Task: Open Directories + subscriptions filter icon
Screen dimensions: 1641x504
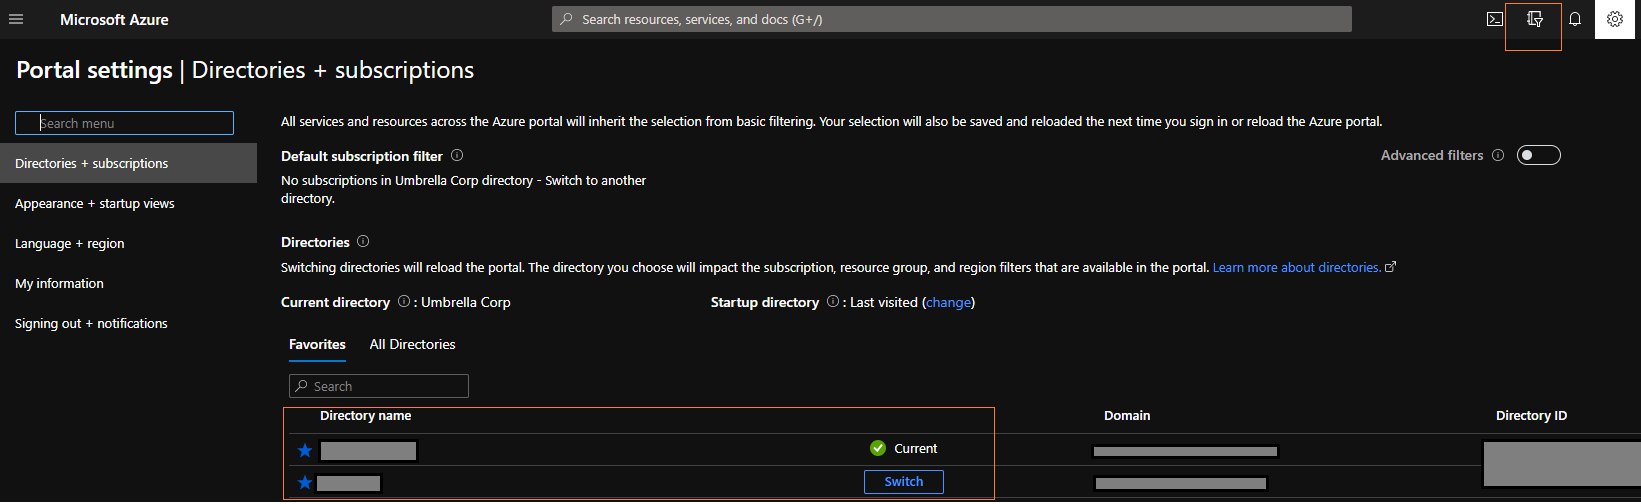Action: click(x=1534, y=19)
